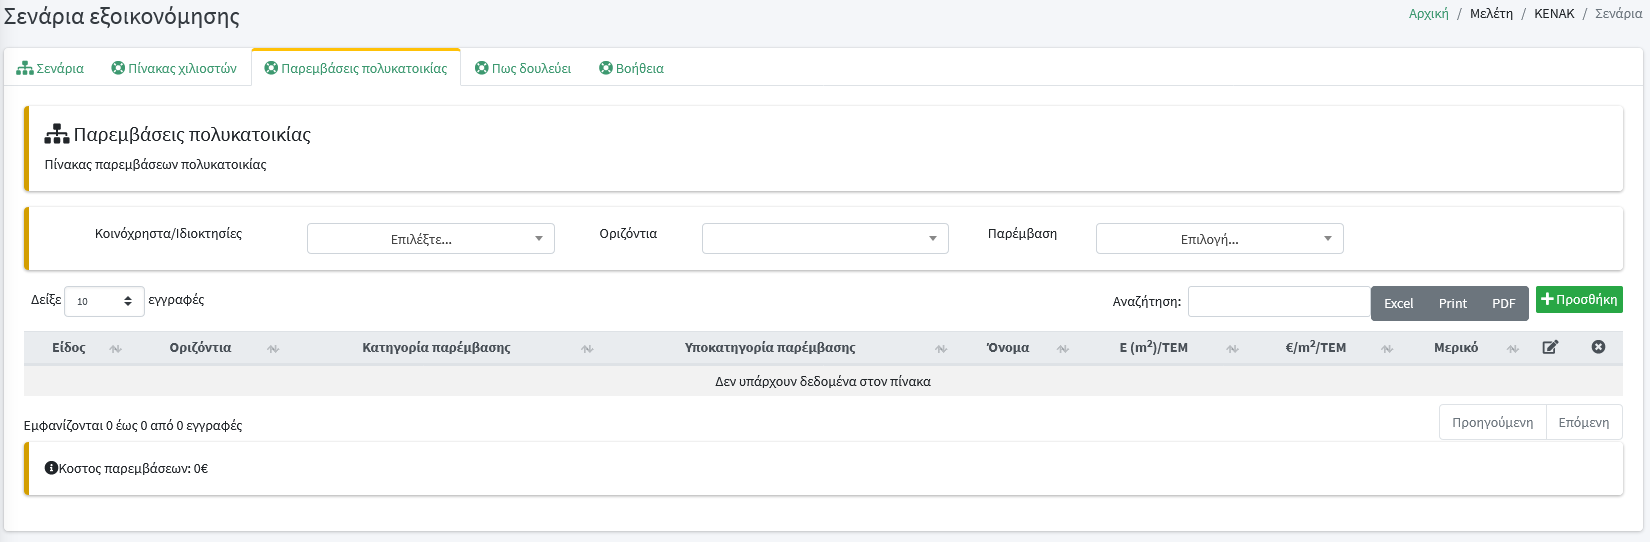Image resolution: width=1650 pixels, height=542 pixels.
Task: Click the Αναζήτηση search input field
Action: click(1278, 302)
